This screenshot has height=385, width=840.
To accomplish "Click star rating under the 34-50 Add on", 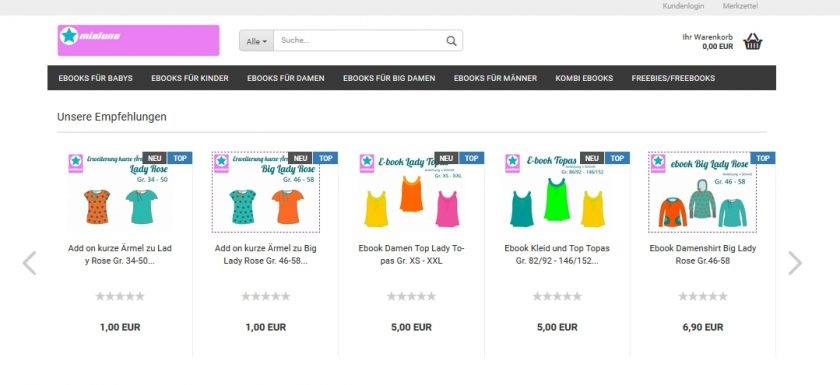I will (x=120, y=296).
